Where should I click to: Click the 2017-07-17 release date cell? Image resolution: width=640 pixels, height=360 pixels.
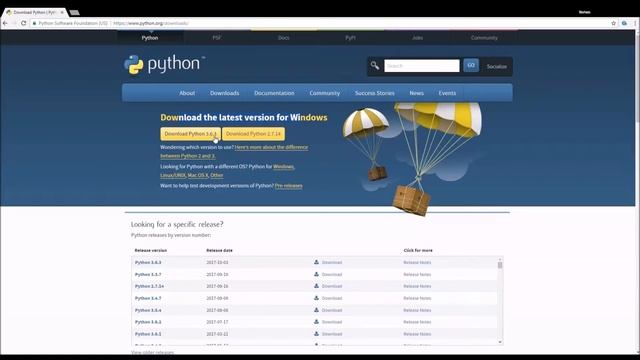[x=217, y=322]
